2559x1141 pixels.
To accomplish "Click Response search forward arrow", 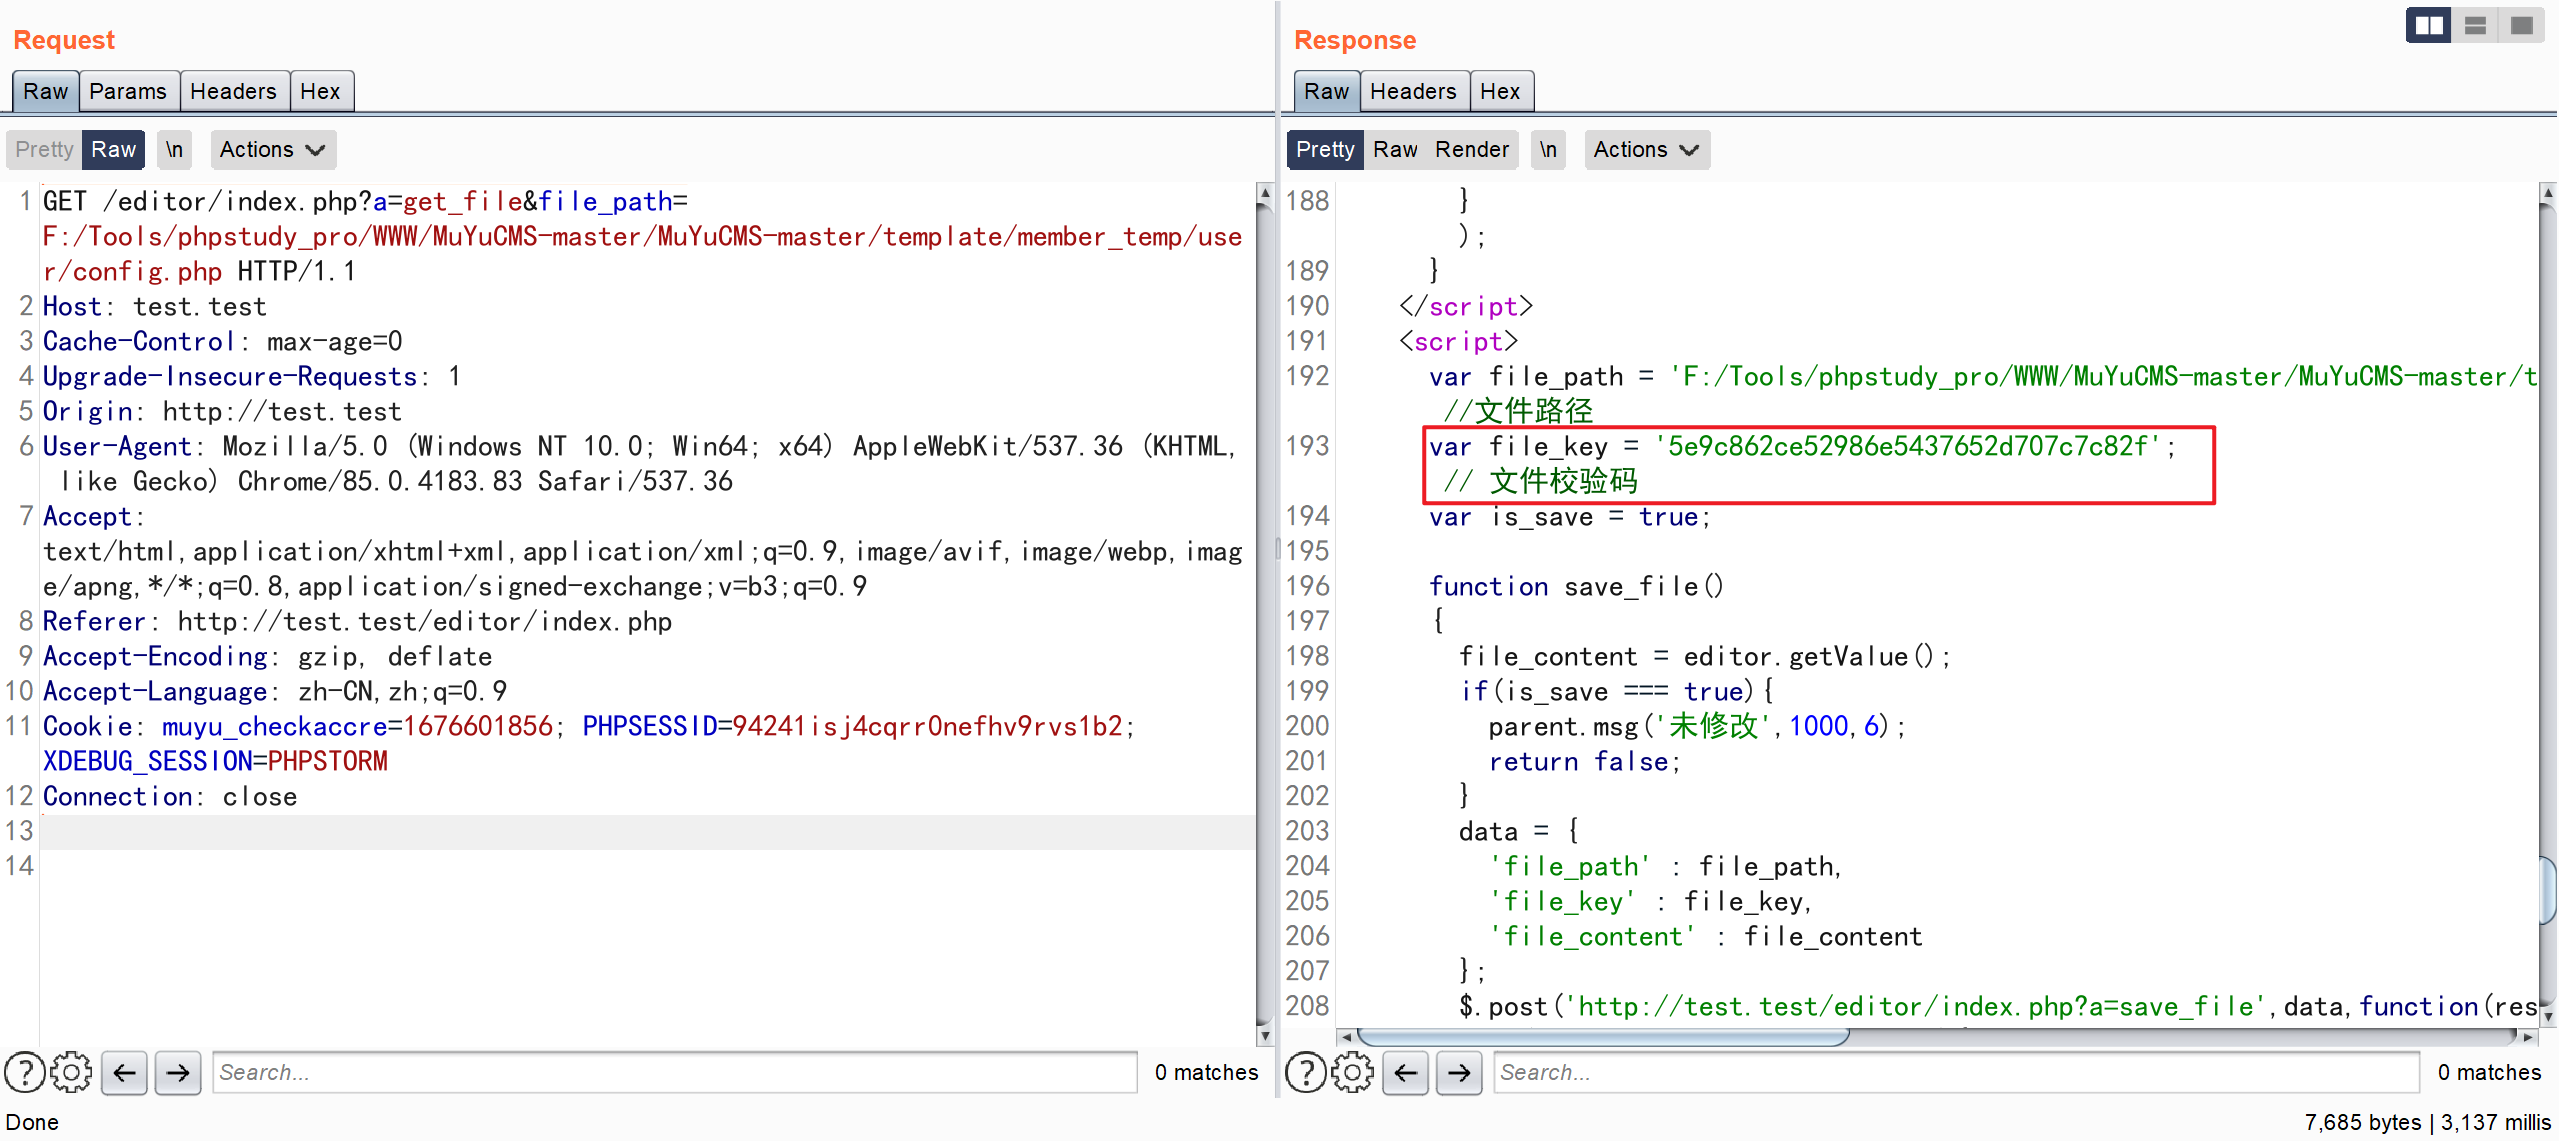I will 1459,1072.
